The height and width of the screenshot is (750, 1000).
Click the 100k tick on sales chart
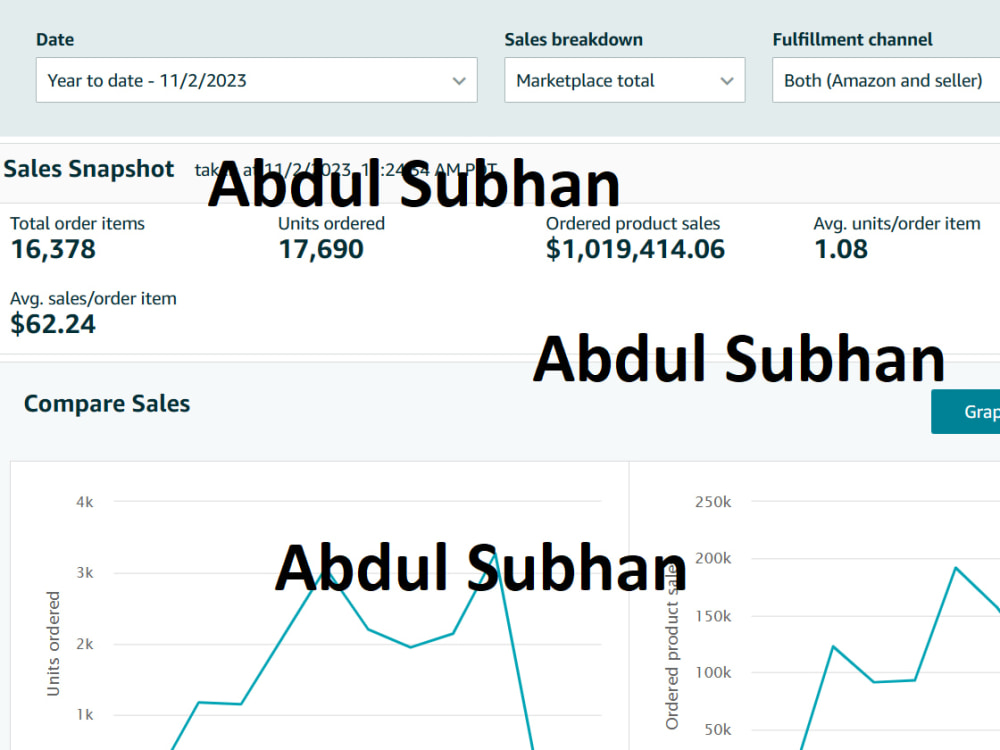[x=713, y=673]
